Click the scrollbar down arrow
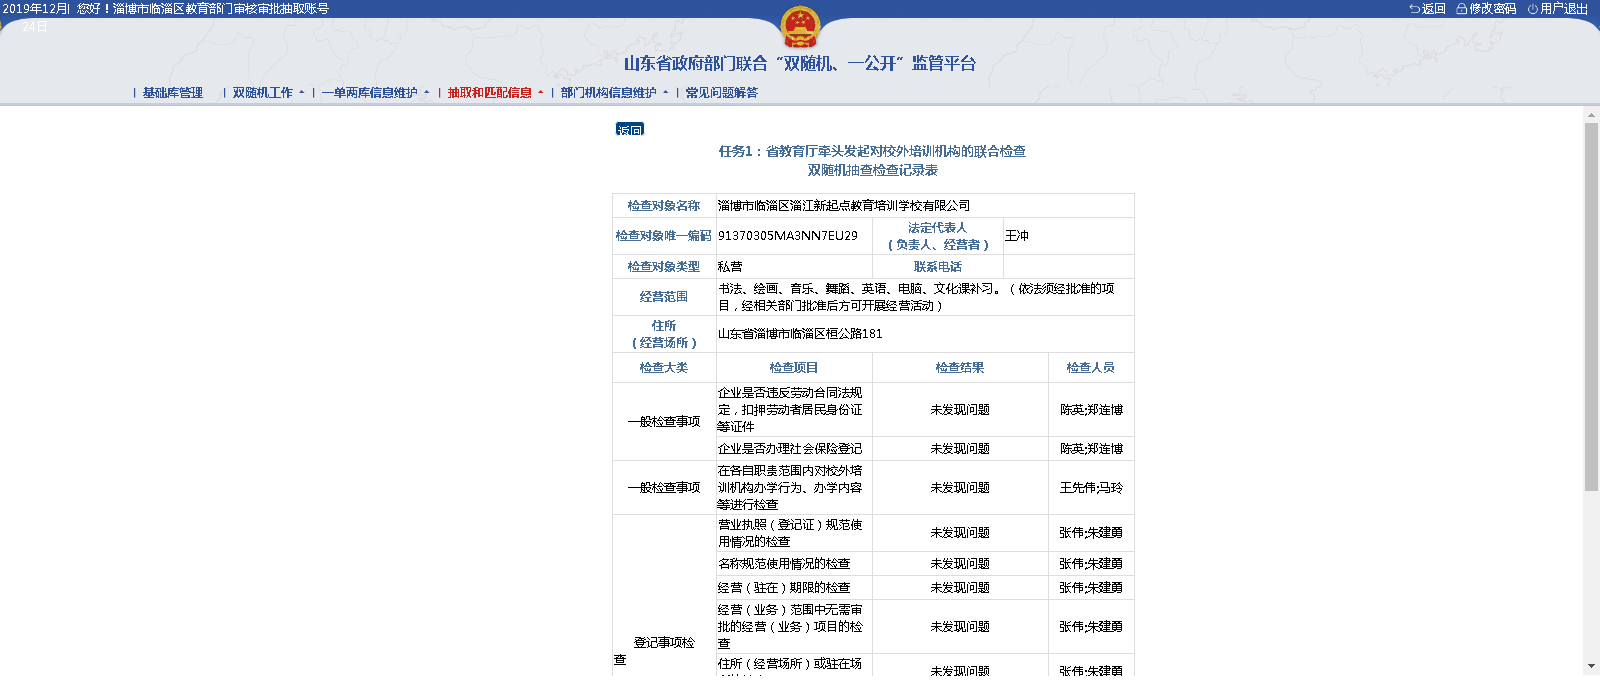 point(1591,666)
